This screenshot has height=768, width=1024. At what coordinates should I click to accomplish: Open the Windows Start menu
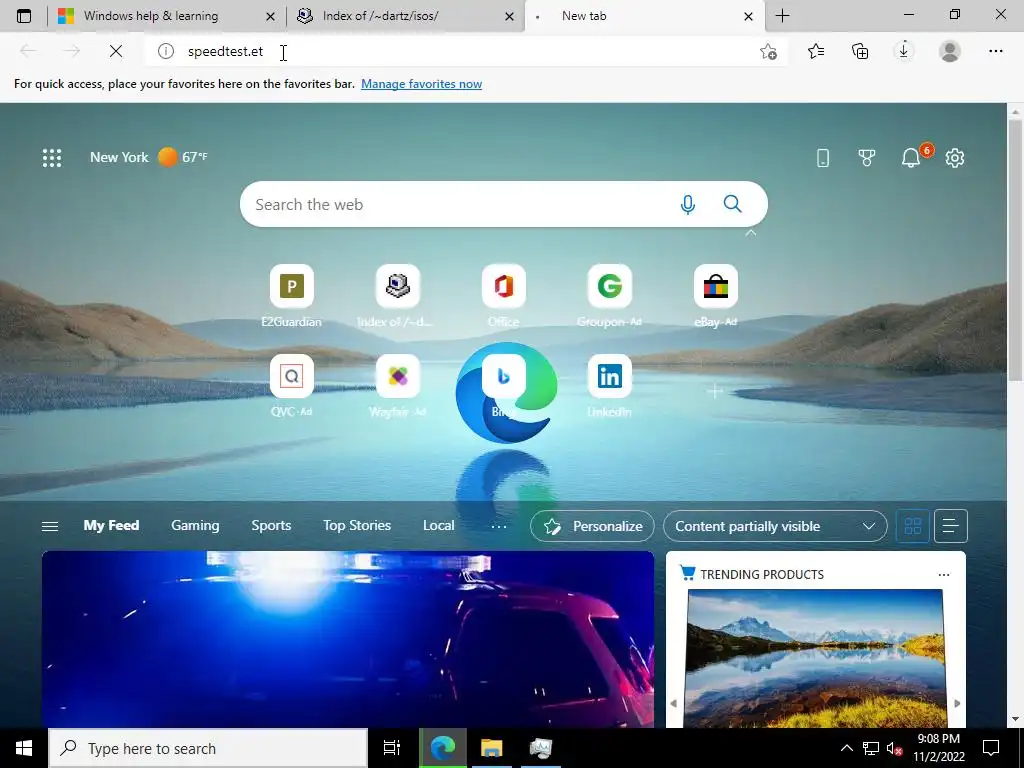pyautogui.click(x=24, y=748)
